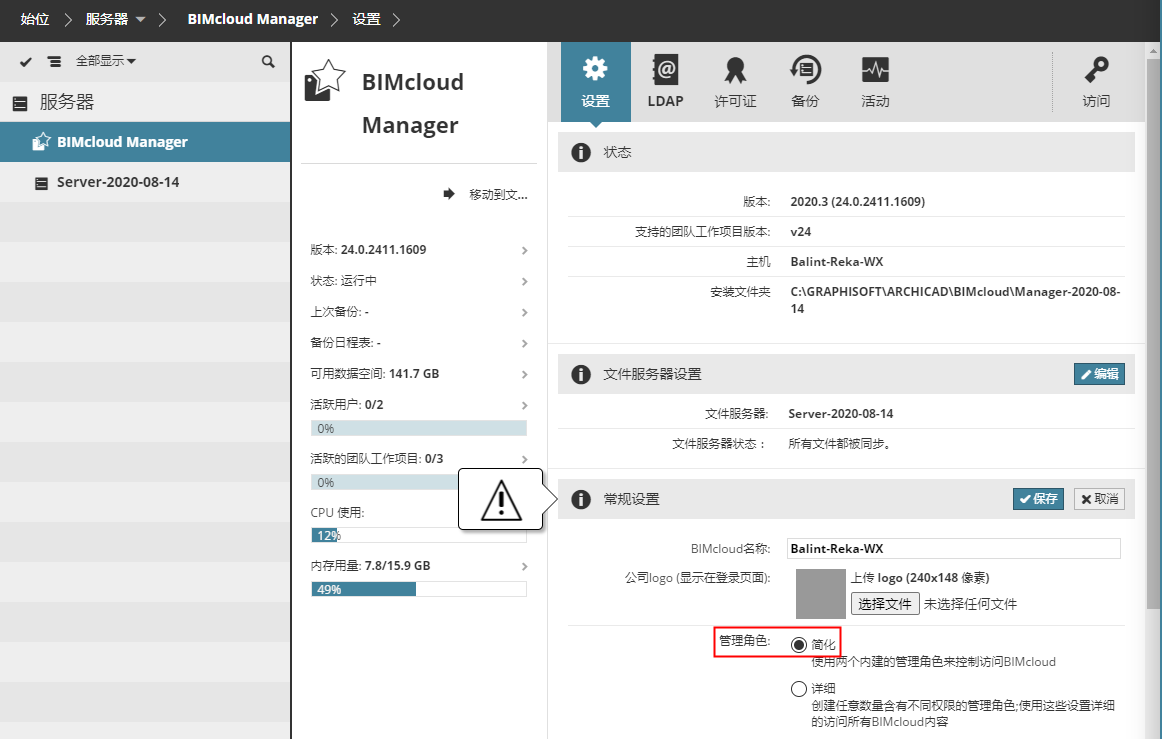Expand the 状态: 运行中 row chevron
Screen dimensions: 1162x739
point(525,282)
